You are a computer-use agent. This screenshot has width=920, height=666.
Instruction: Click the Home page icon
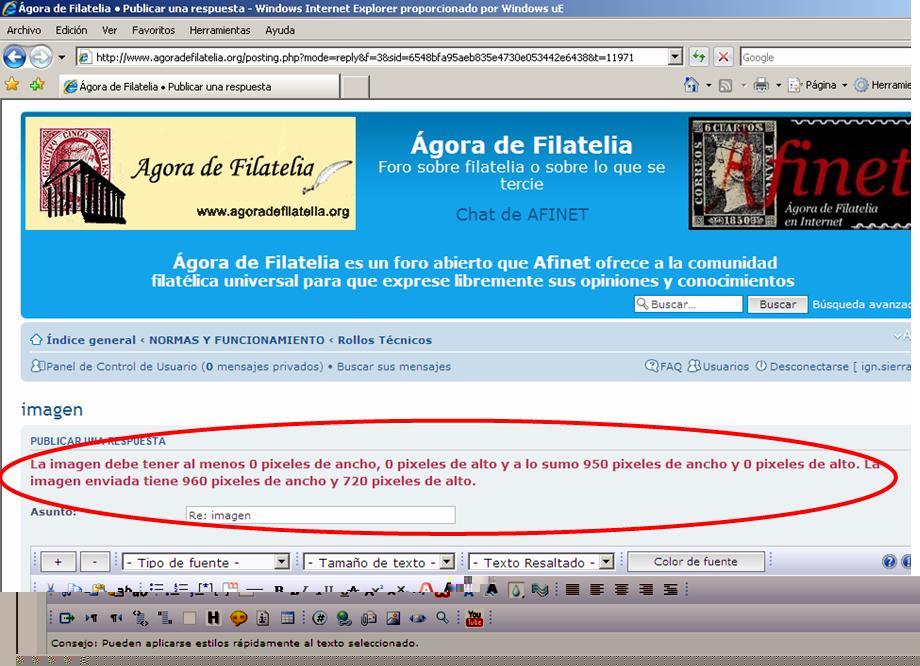691,85
